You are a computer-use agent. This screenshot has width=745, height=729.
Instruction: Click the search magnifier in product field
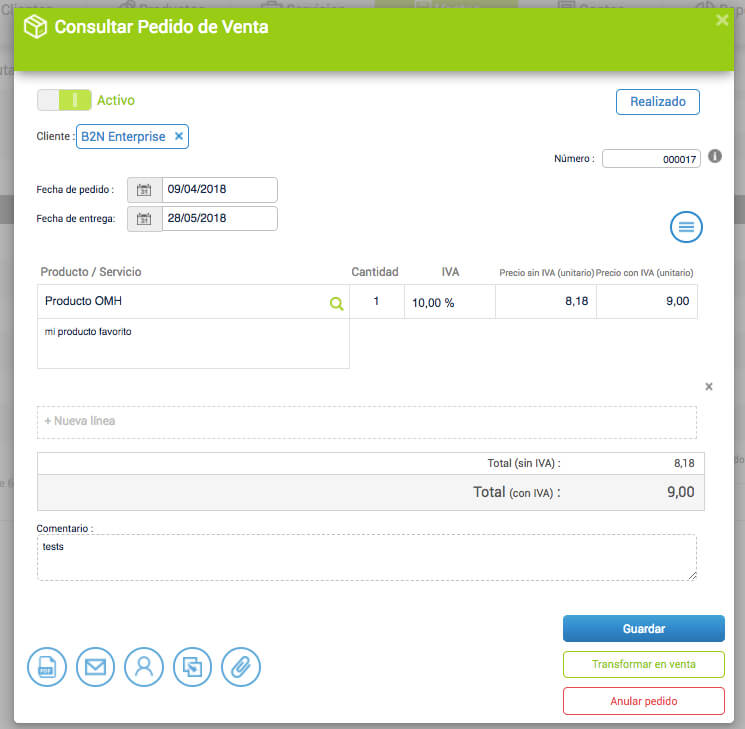pos(336,303)
